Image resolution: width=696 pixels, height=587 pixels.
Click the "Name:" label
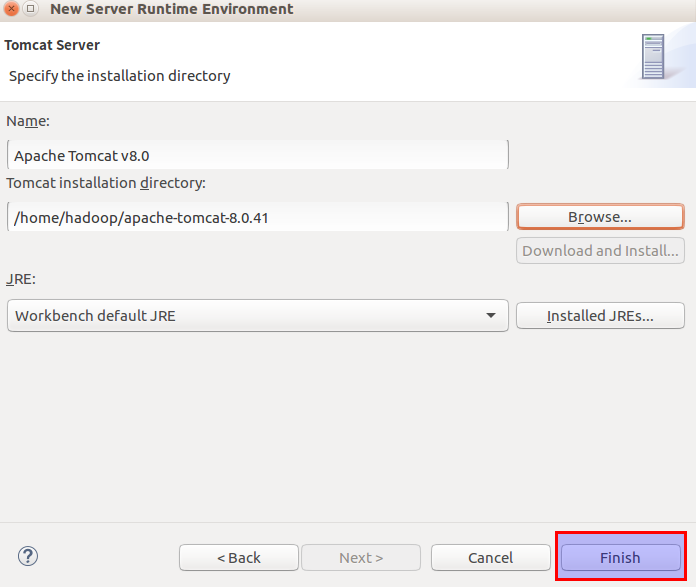28,121
